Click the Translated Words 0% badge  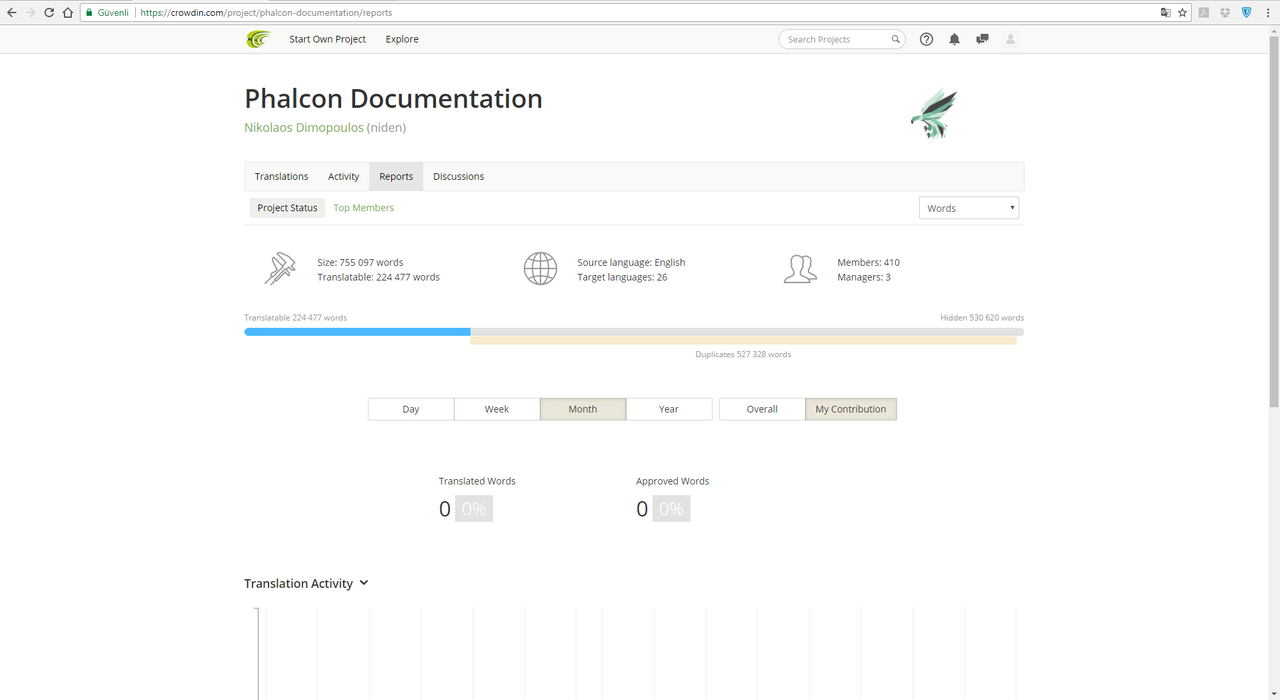[x=474, y=509]
